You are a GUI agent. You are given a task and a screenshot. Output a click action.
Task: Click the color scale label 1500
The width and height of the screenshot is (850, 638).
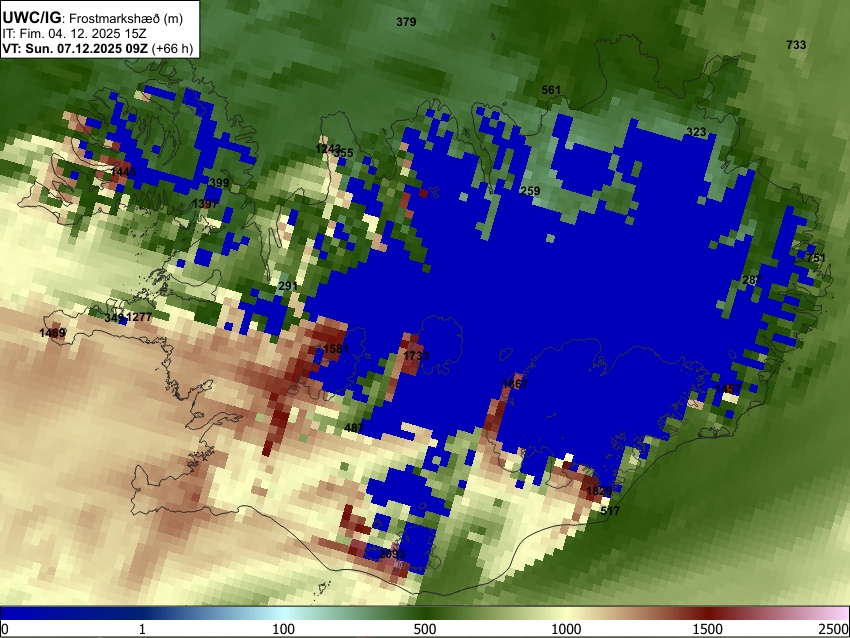[x=708, y=629]
